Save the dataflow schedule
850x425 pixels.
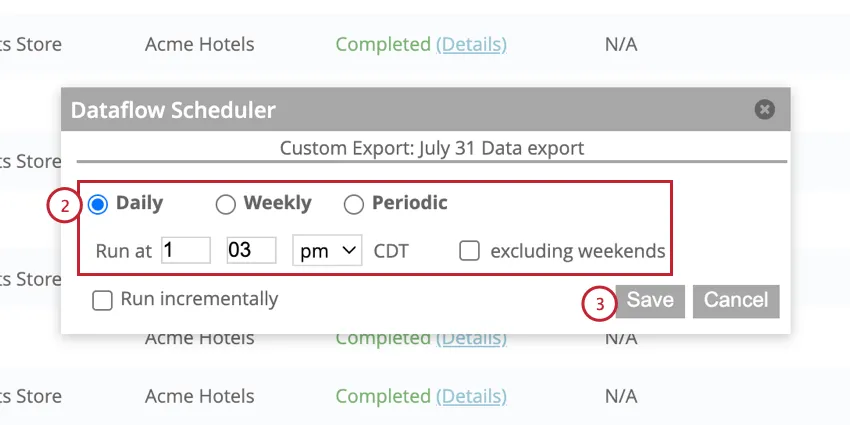click(650, 300)
